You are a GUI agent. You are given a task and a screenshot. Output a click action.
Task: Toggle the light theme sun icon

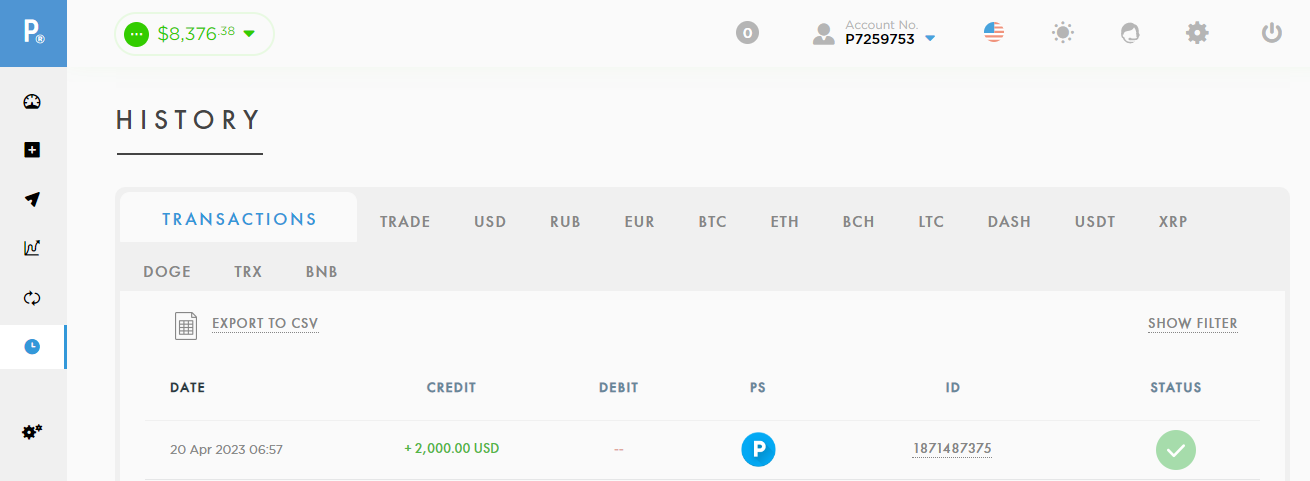click(1062, 33)
